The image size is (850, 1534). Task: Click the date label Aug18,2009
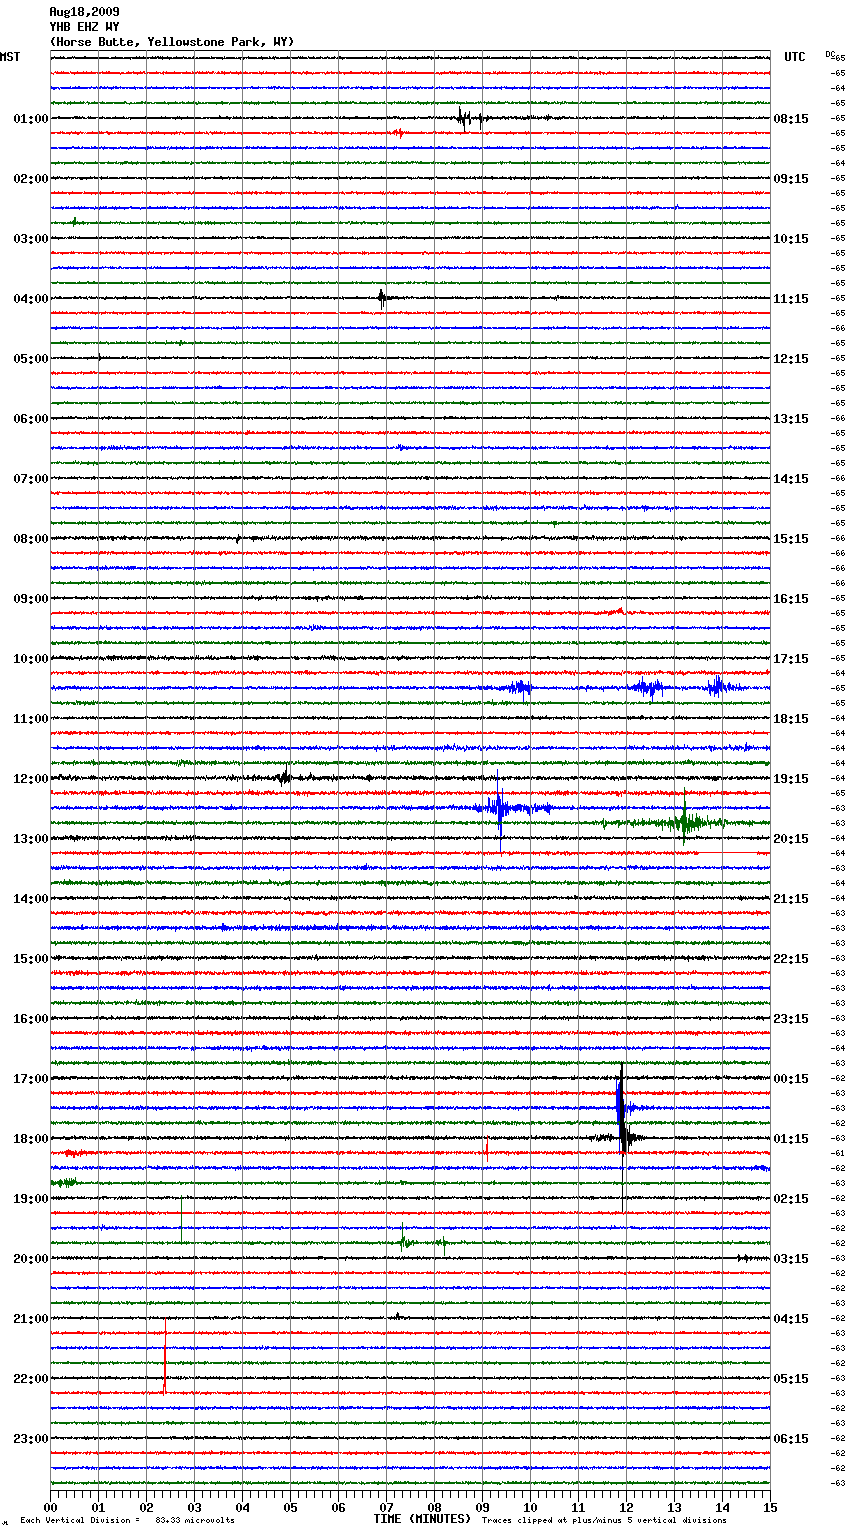[x=84, y=12]
